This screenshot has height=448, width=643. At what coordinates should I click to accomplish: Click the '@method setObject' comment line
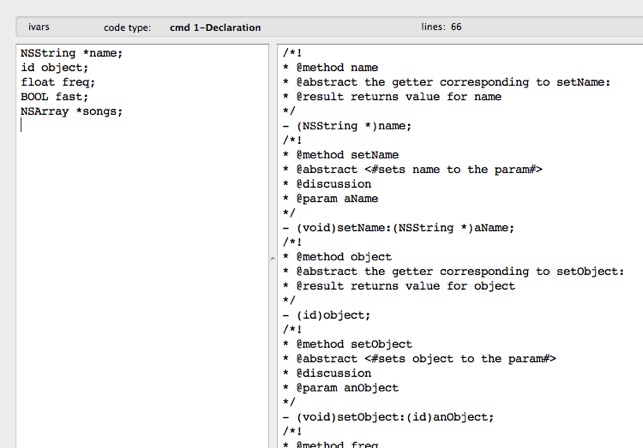point(348,344)
